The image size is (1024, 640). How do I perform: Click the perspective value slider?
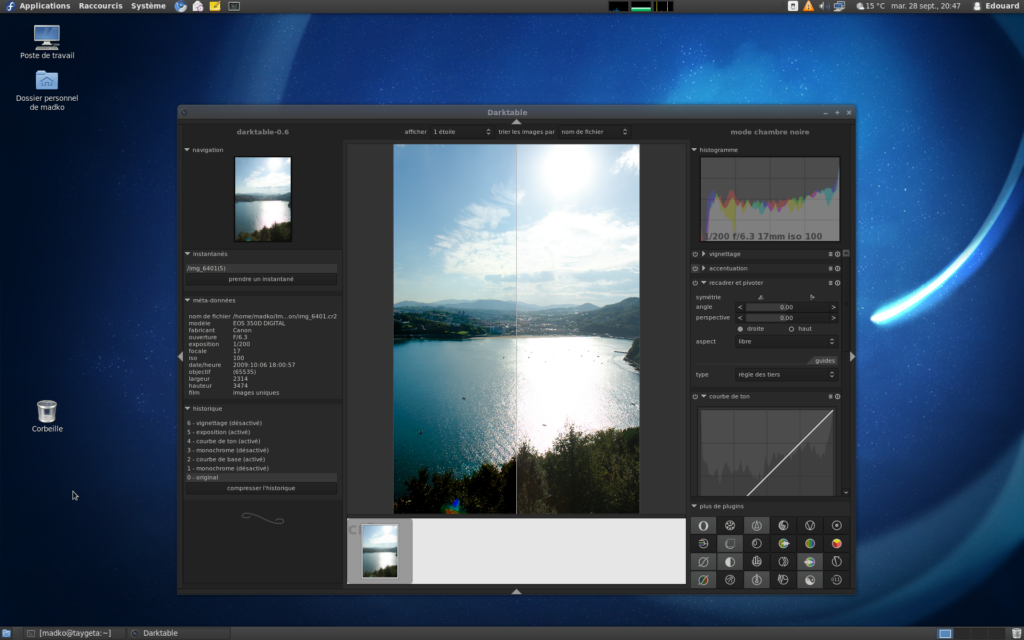pos(786,318)
